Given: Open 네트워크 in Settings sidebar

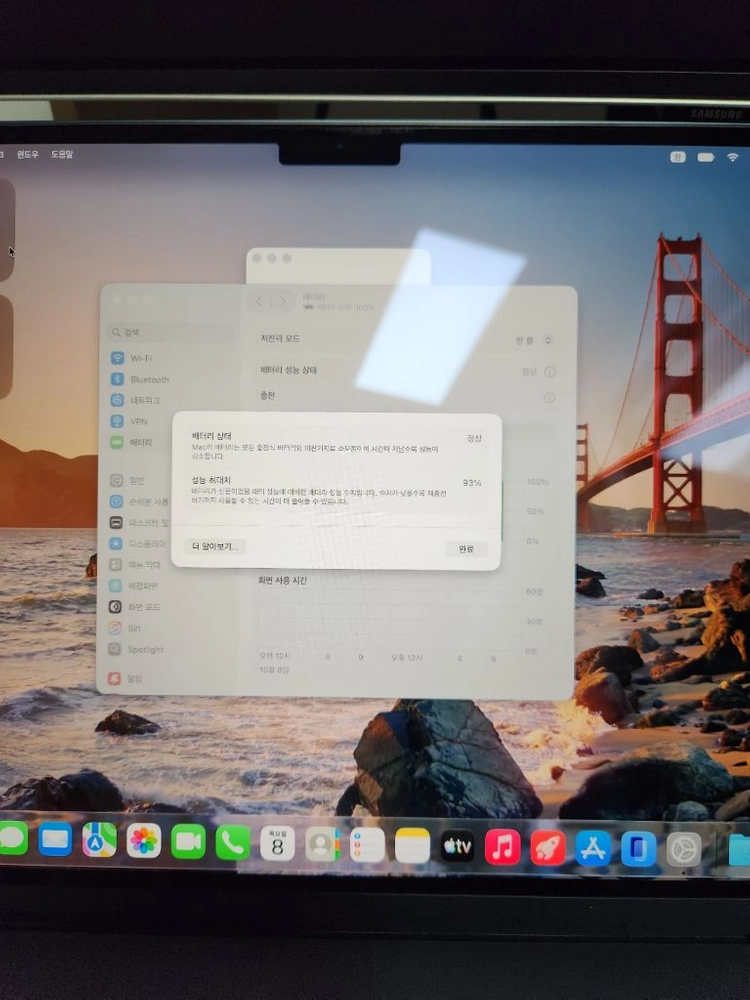Looking at the screenshot, I should click(x=136, y=401).
